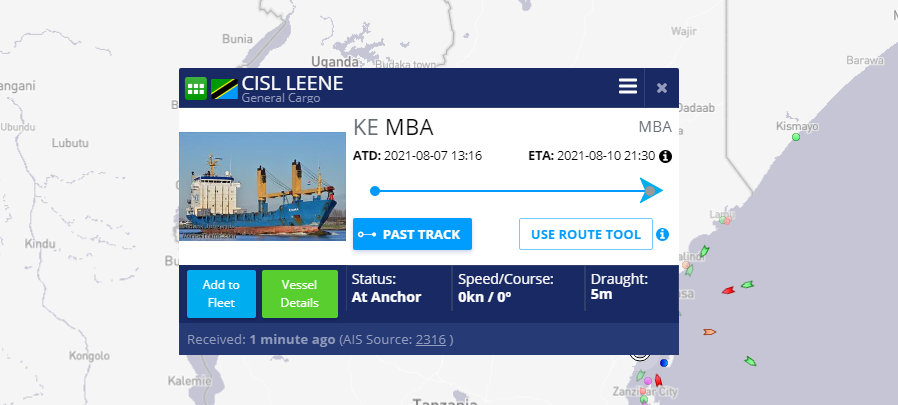Close the CISL LEENE vessel popup
The image size is (898, 405).
(x=661, y=87)
